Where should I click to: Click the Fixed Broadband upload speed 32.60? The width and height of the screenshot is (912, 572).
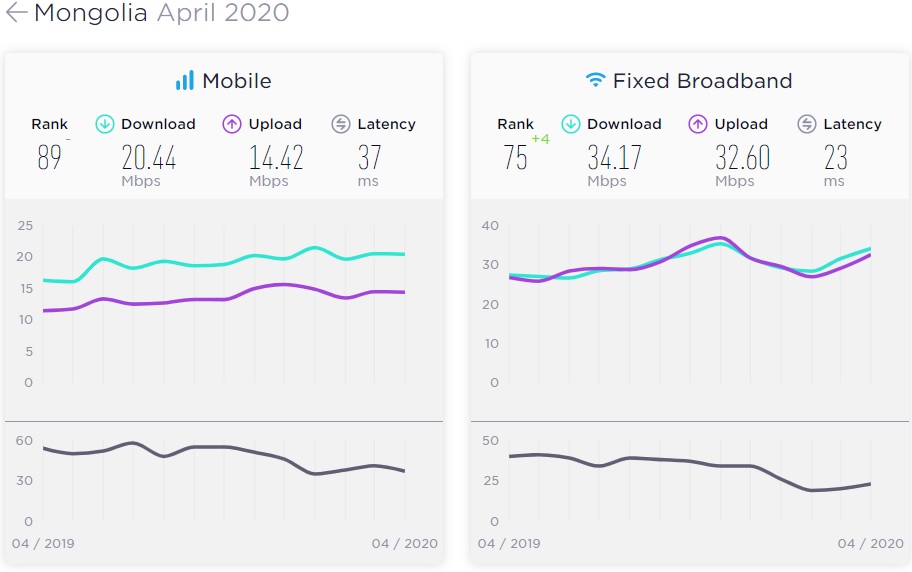click(742, 157)
